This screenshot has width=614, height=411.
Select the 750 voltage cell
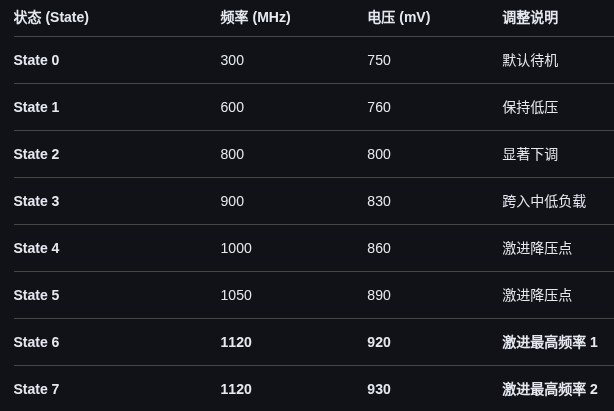pyautogui.click(x=379, y=60)
